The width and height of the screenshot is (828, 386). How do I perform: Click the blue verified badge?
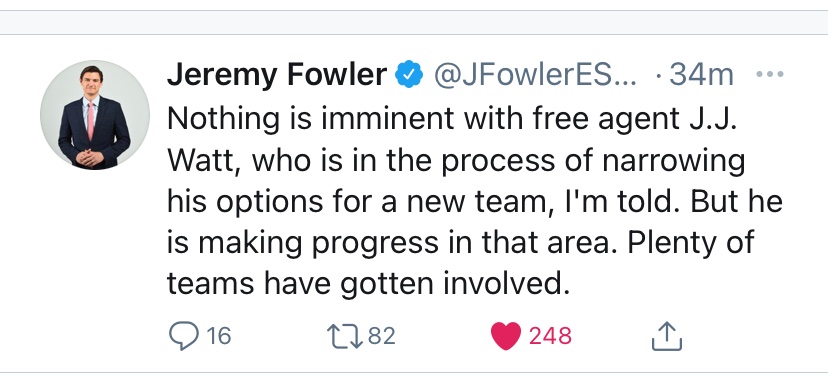click(x=410, y=75)
